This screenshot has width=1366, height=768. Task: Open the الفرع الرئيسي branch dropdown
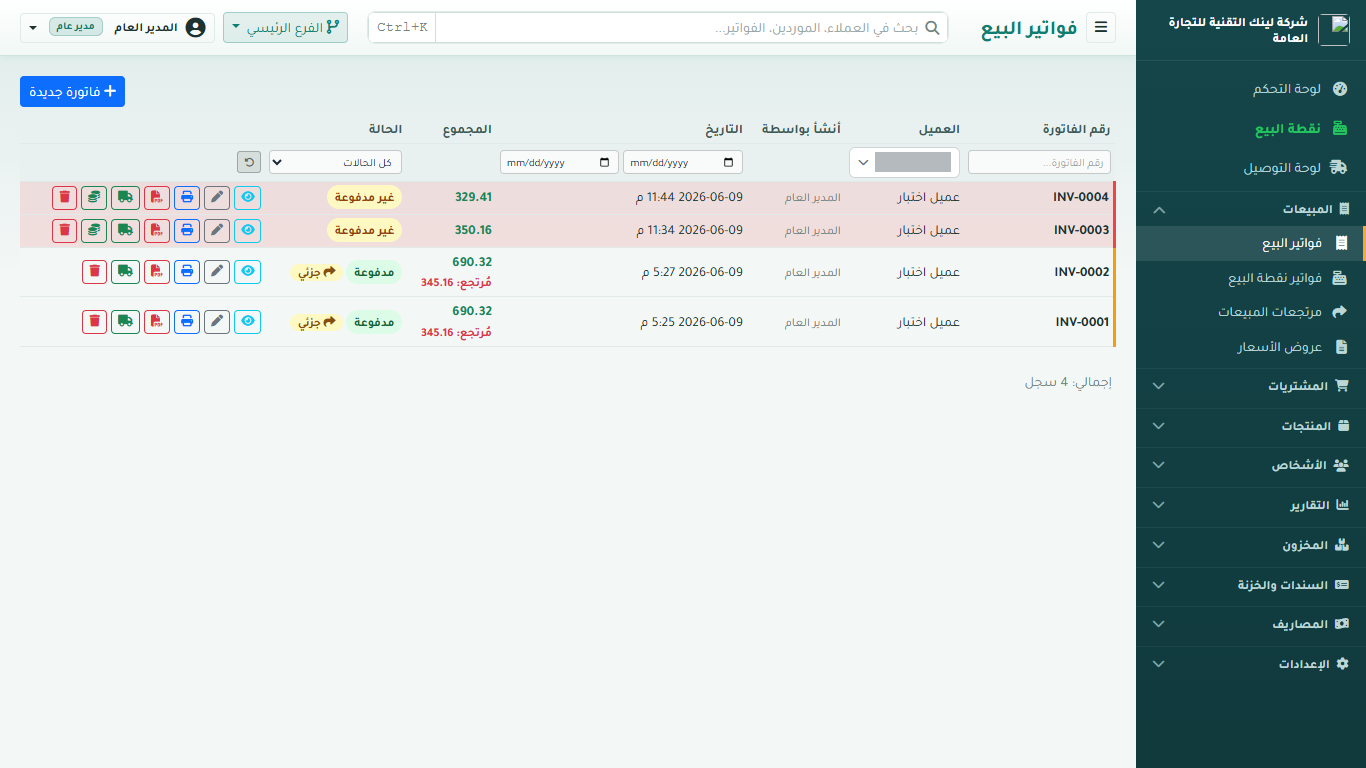[285, 27]
